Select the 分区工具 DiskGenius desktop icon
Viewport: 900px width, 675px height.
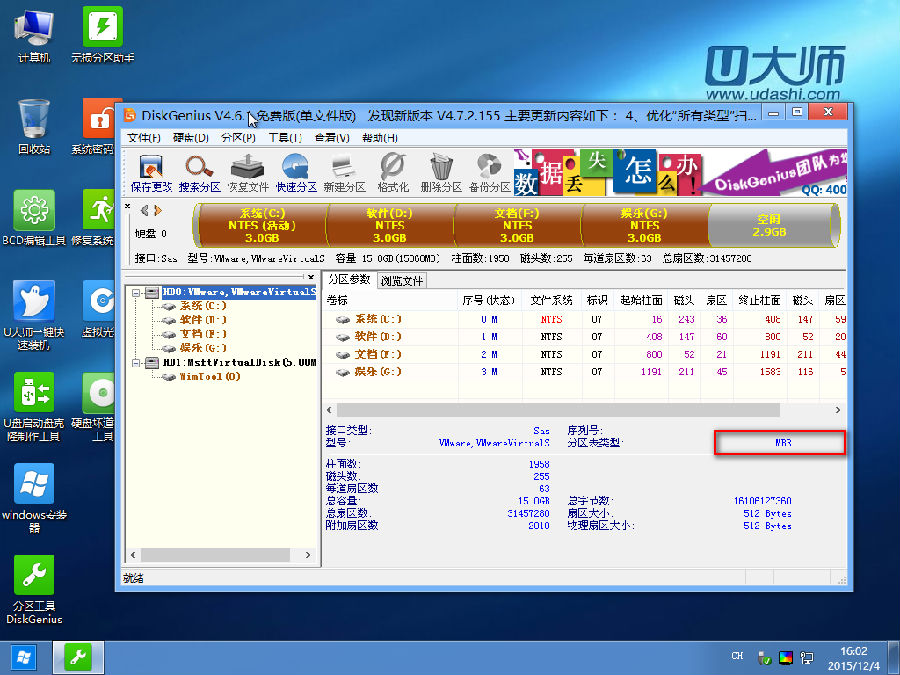pos(34,589)
